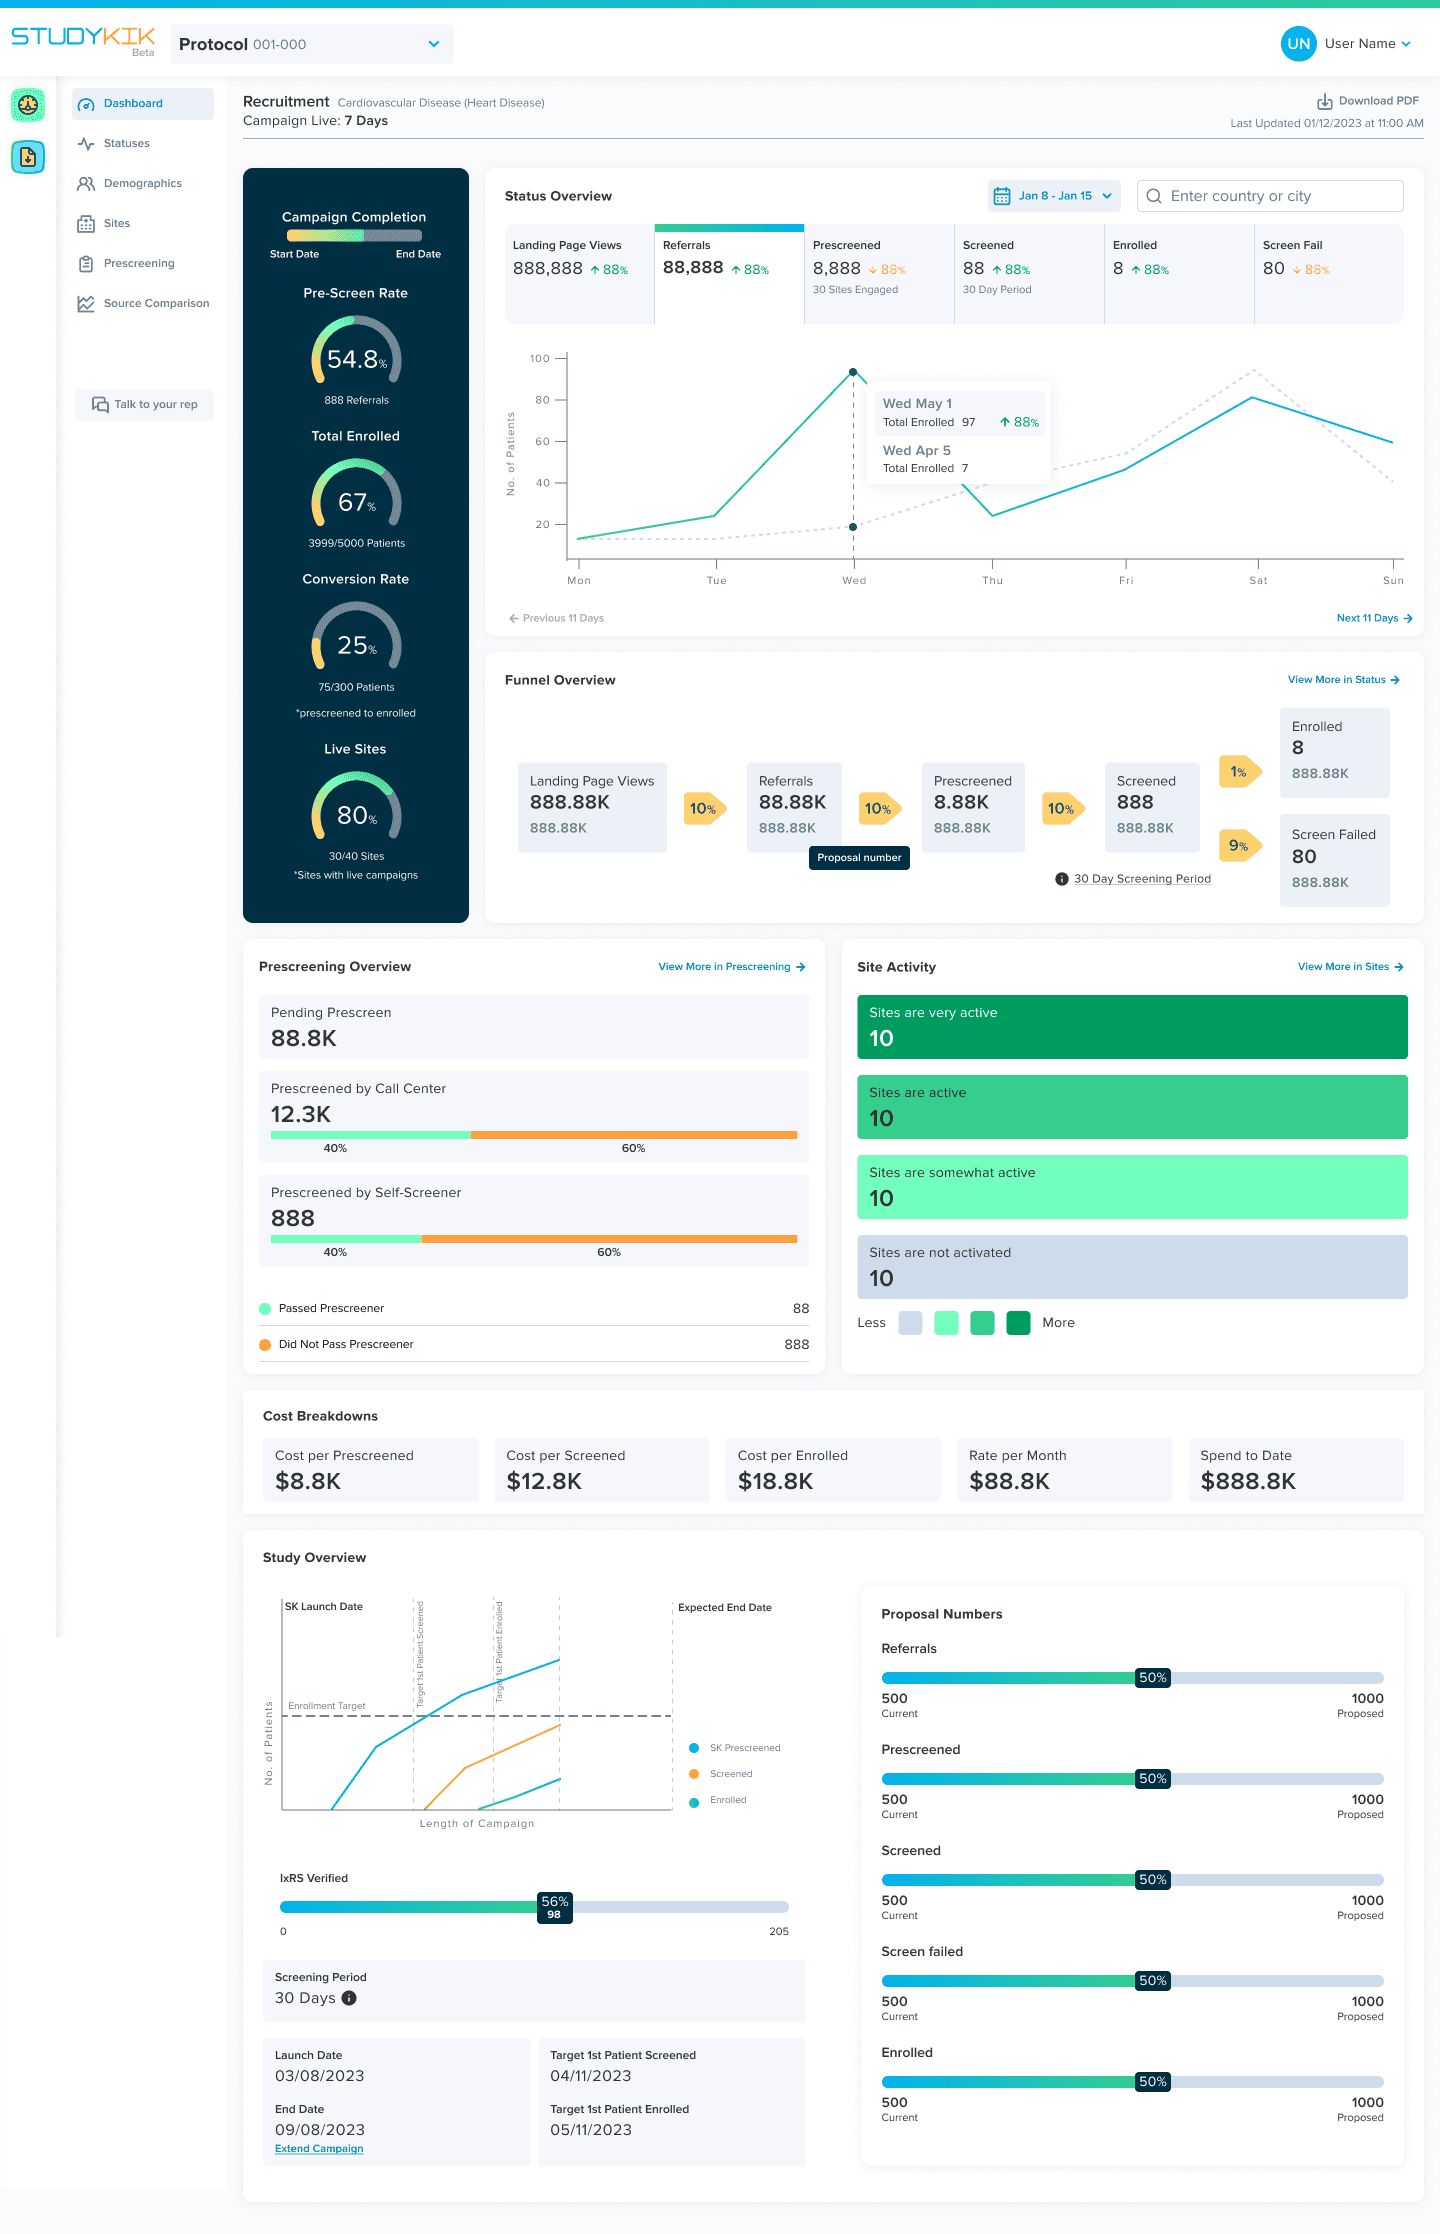The width and height of the screenshot is (1440, 2234).
Task: Click the Prescreening clipboard icon
Action: 86,264
